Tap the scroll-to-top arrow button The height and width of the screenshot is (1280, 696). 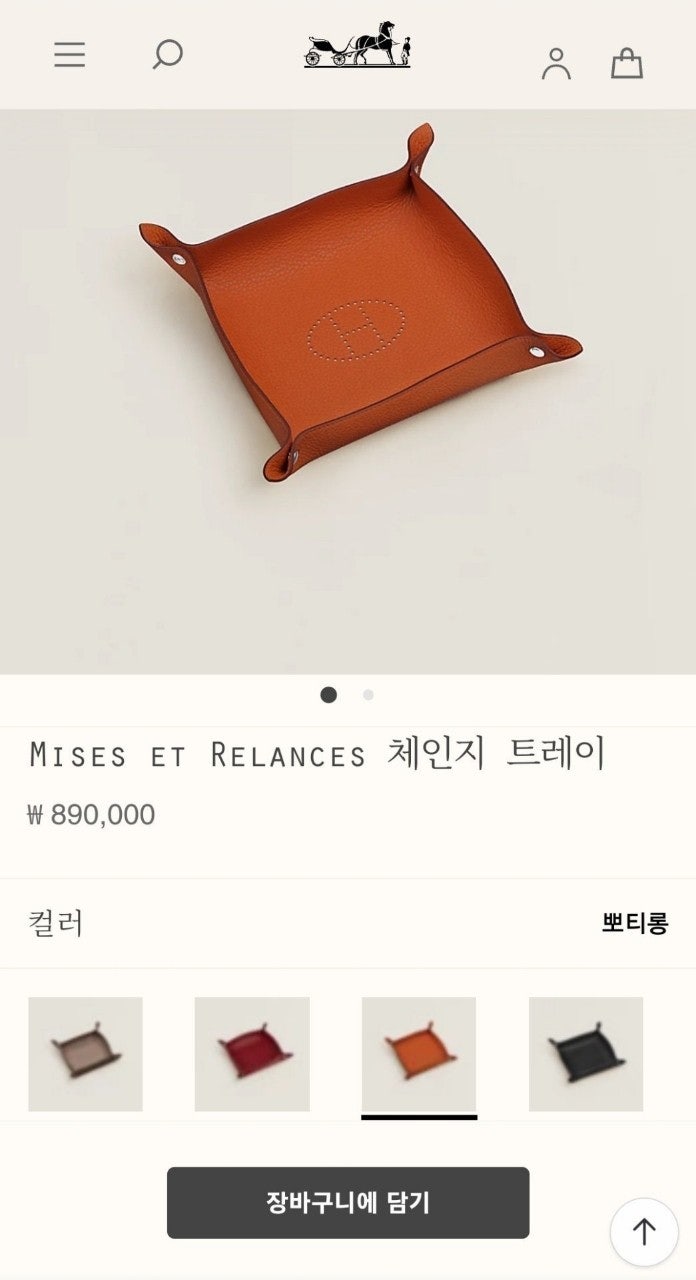click(644, 1232)
